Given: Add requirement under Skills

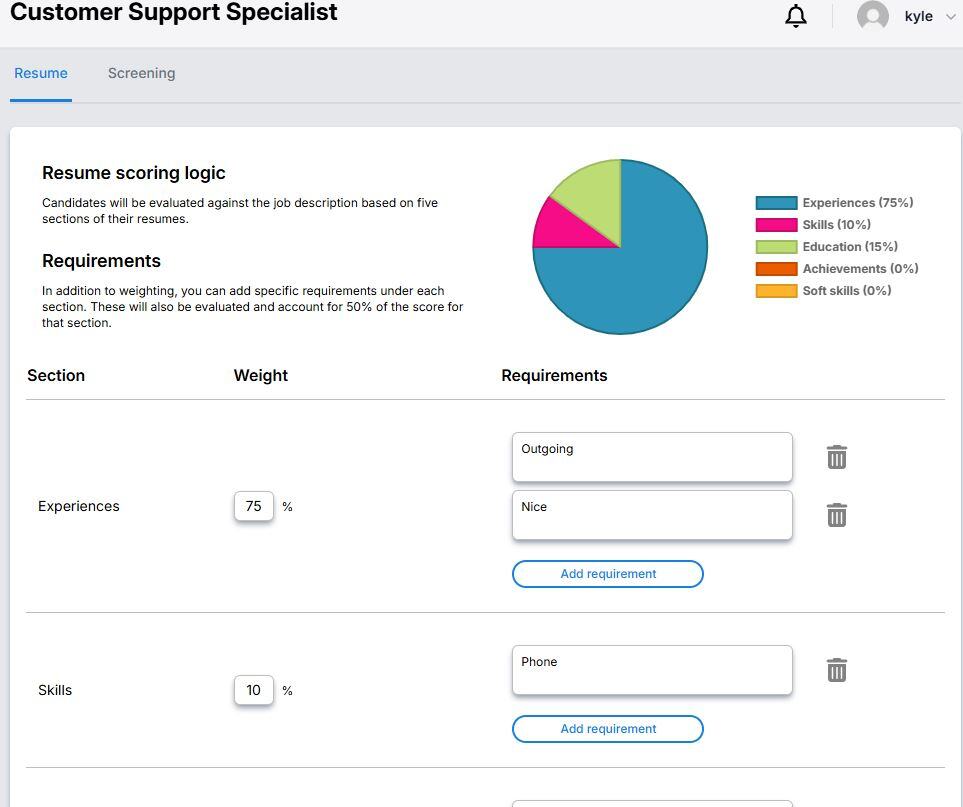Looking at the screenshot, I should [607, 728].
